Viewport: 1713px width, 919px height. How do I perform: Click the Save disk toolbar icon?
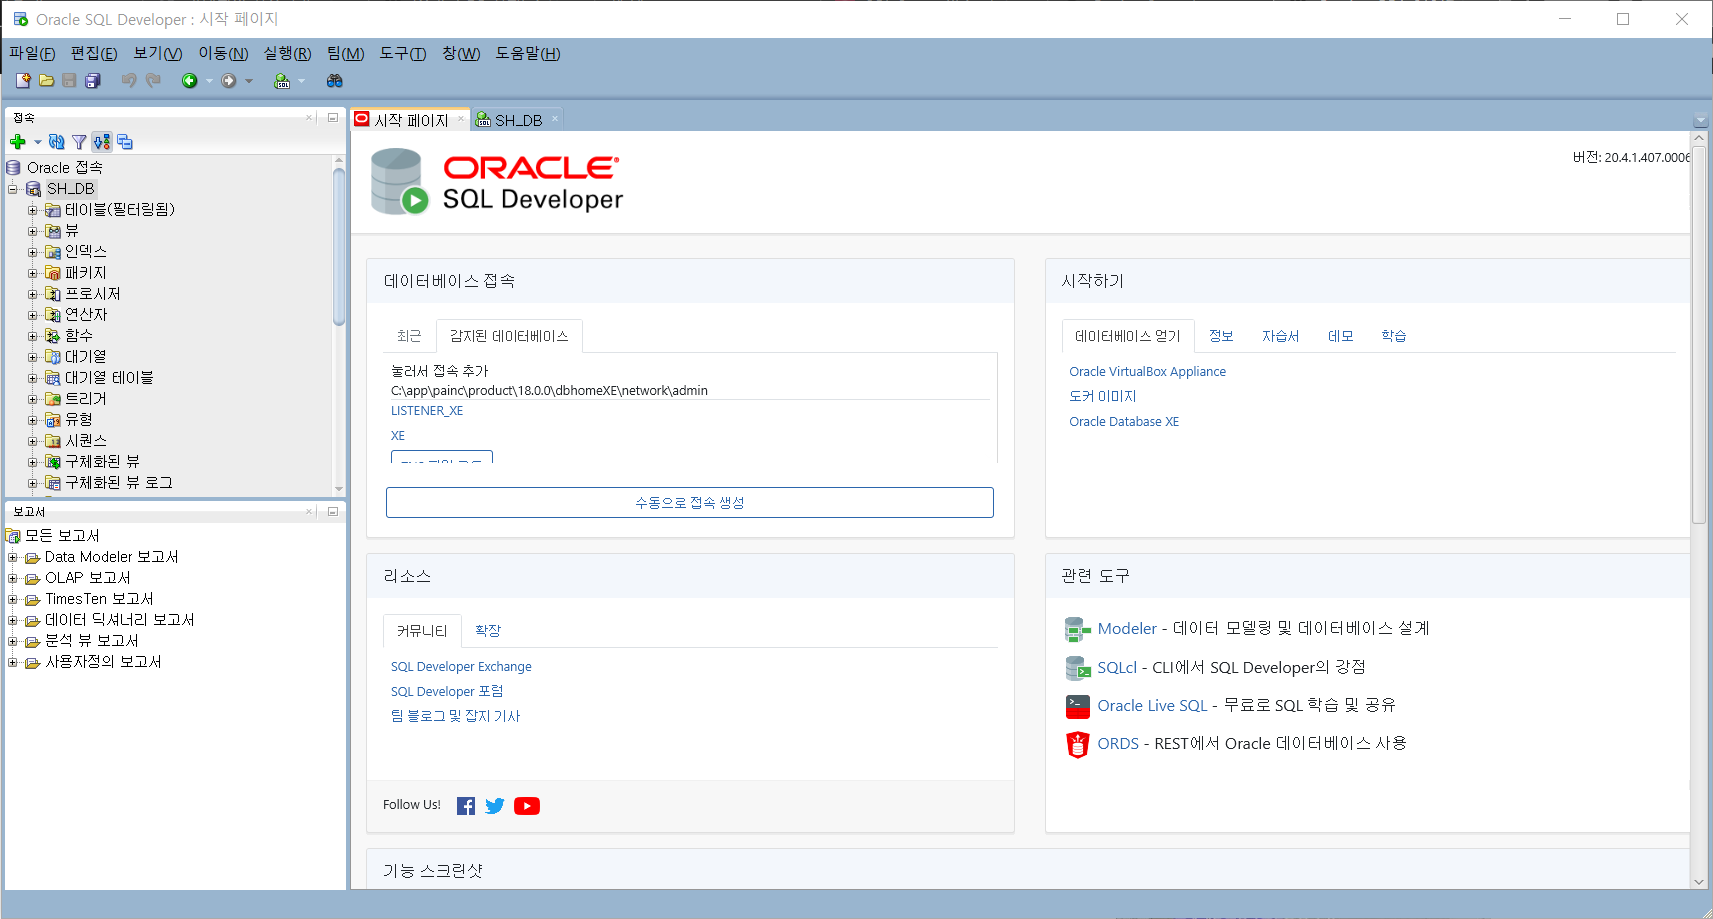pos(69,81)
